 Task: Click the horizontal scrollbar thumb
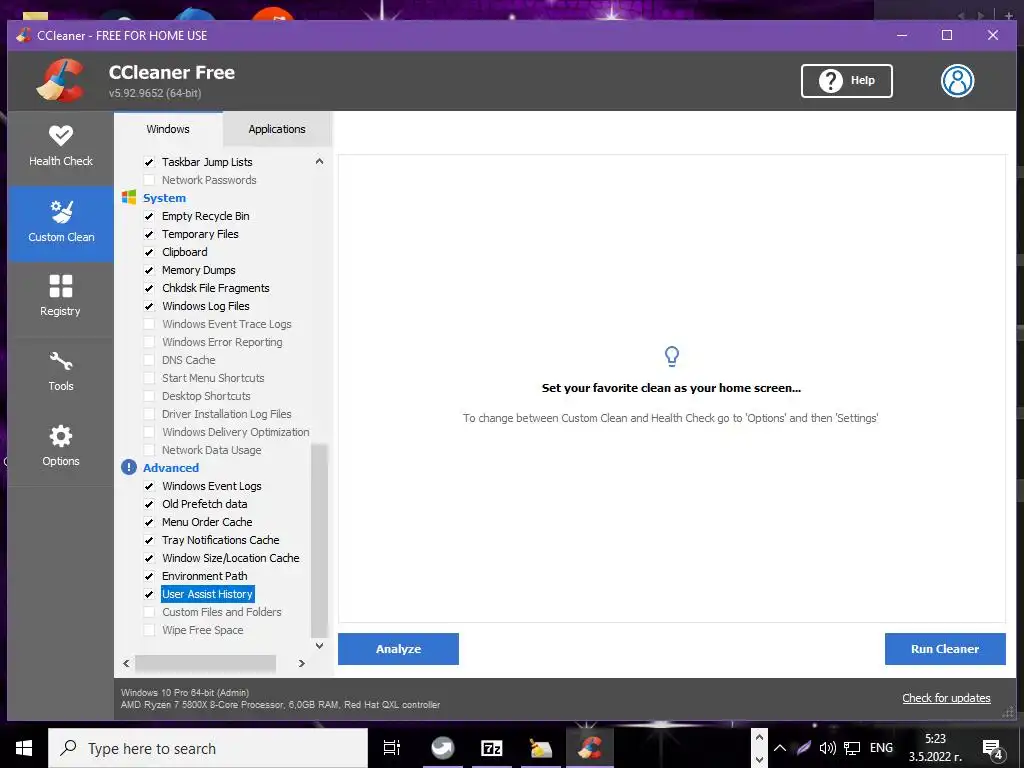point(205,664)
